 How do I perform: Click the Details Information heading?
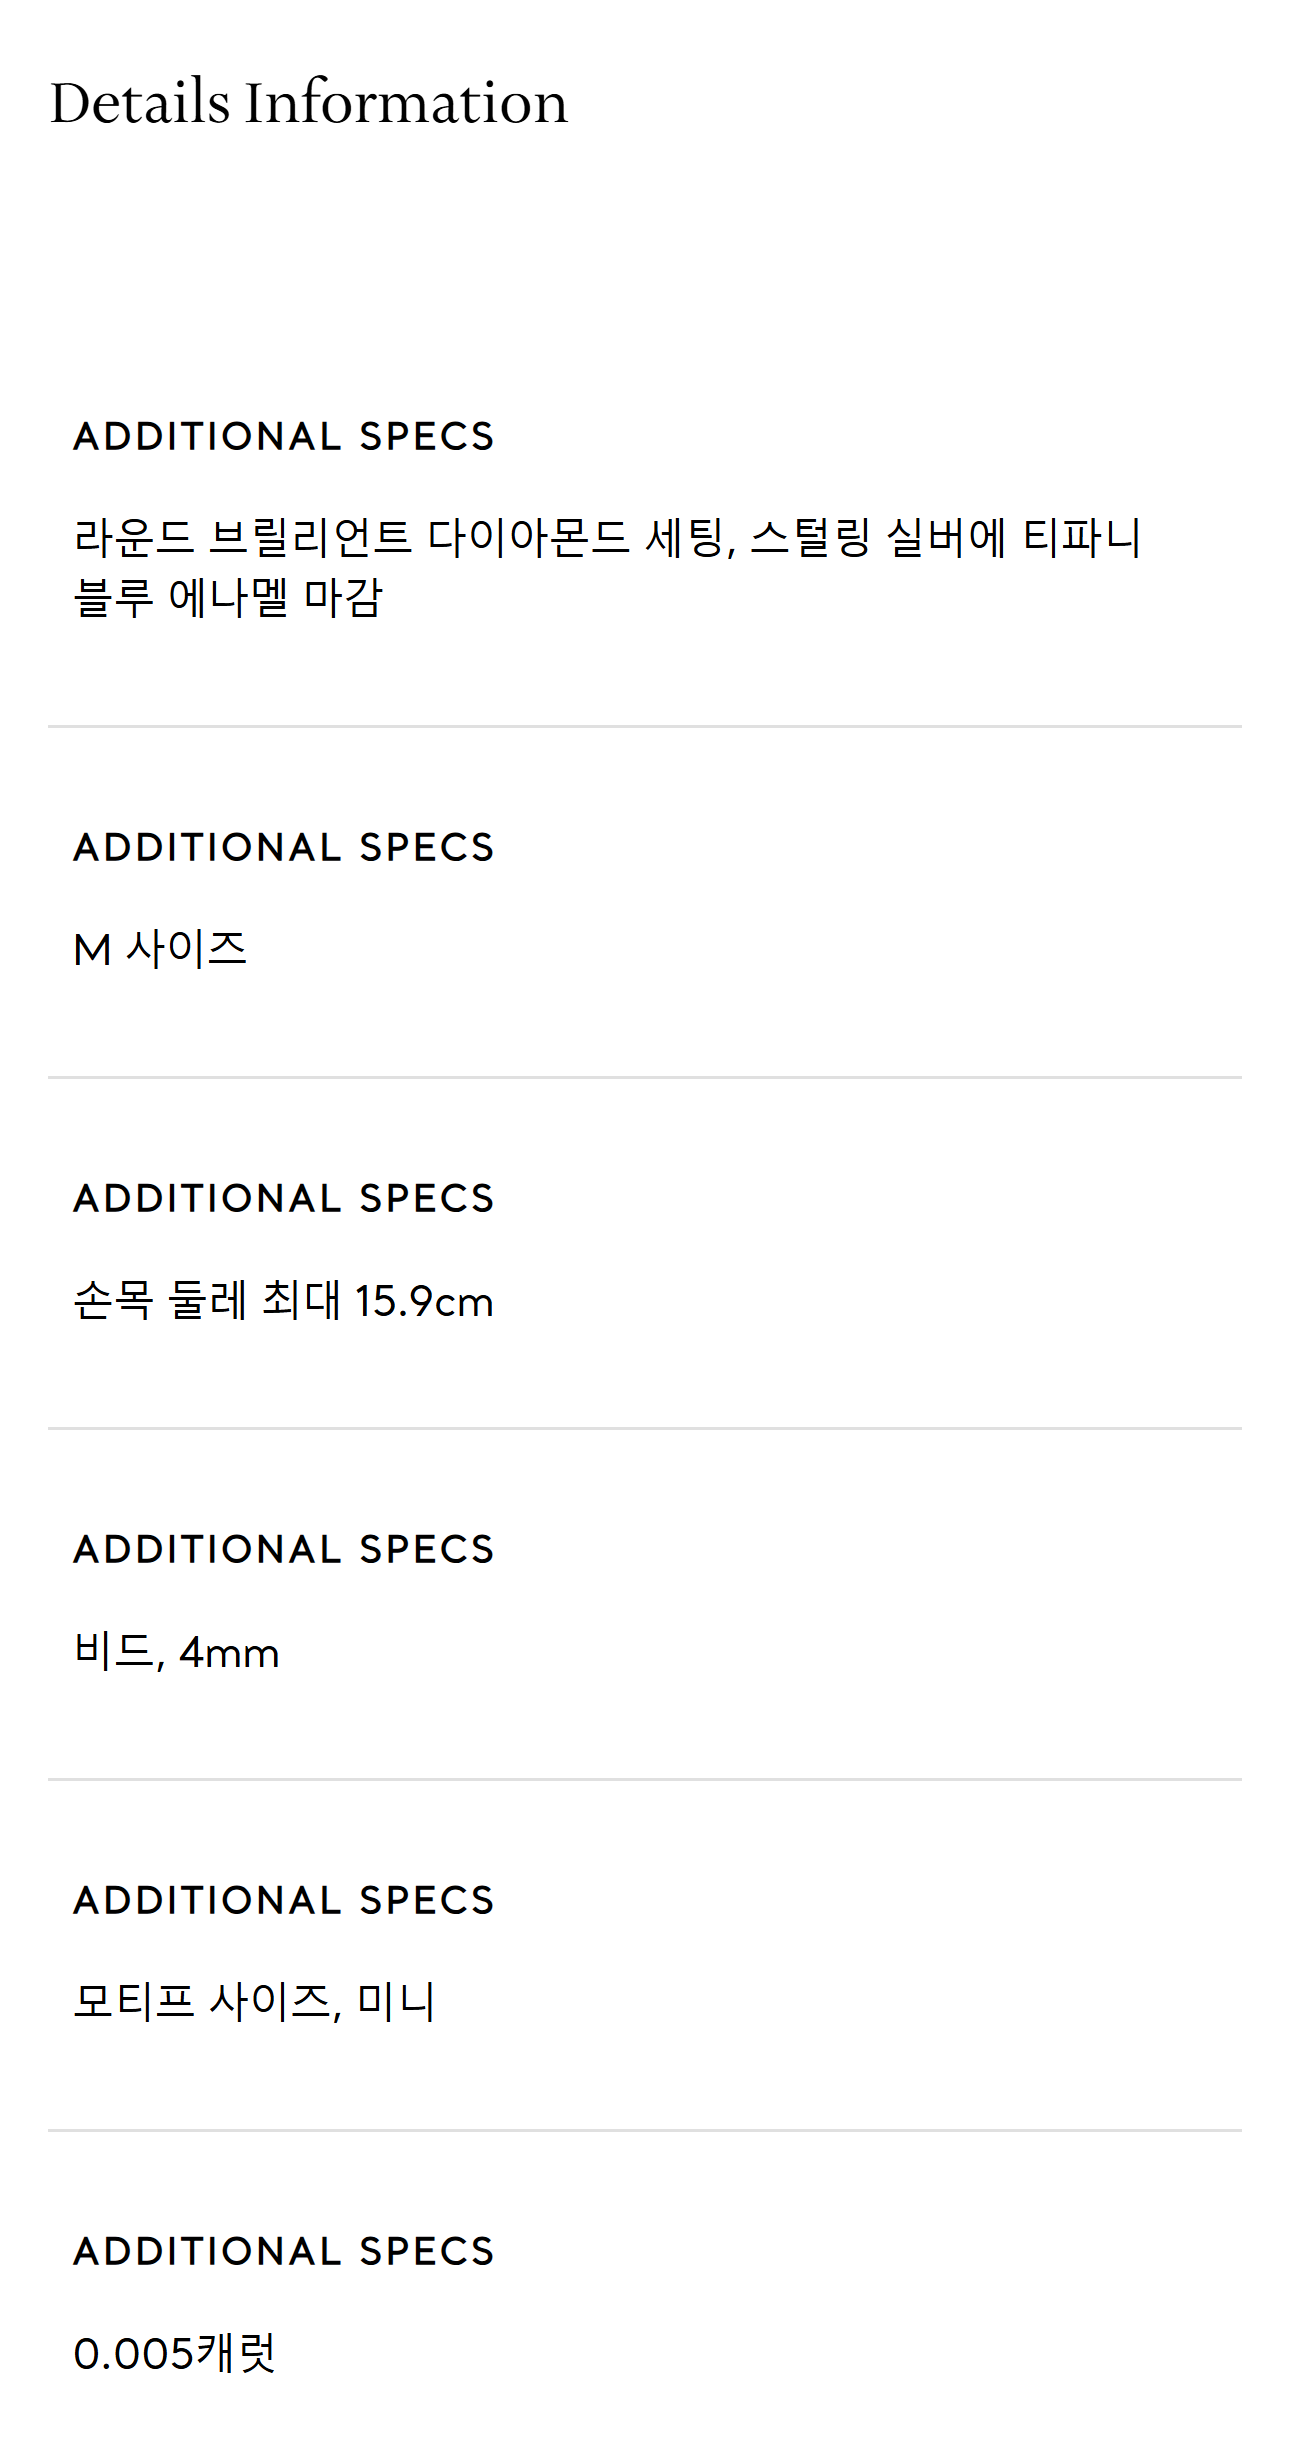[x=309, y=102]
